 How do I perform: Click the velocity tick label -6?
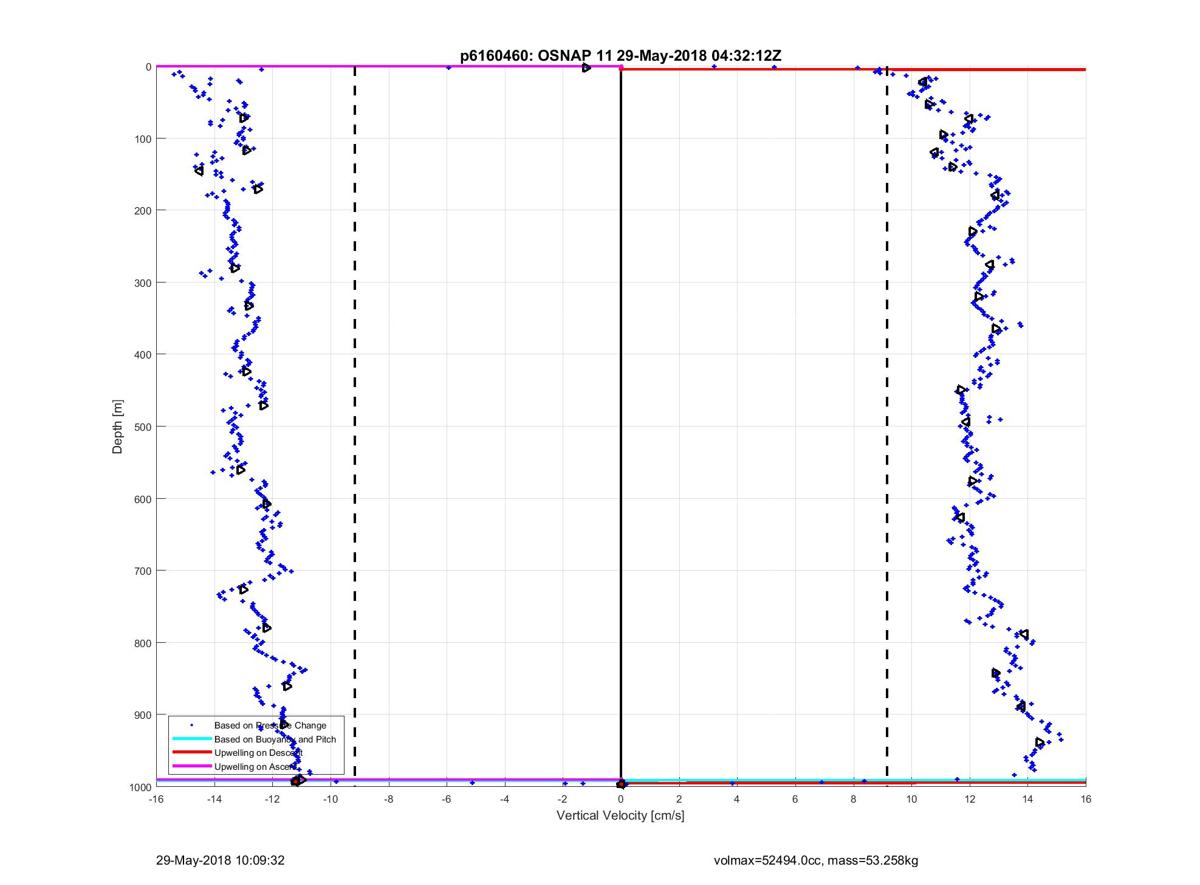[x=446, y=799]
